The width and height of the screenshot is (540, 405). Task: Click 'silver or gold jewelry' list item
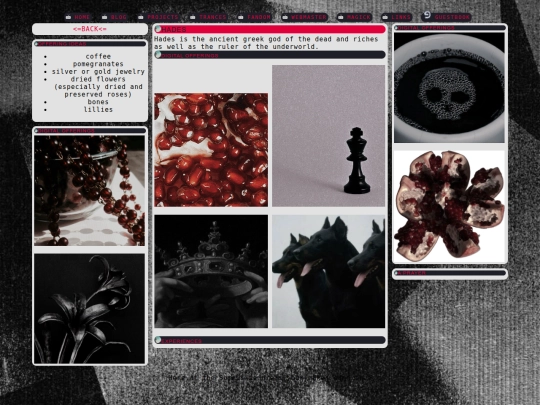tap(98, 71)
